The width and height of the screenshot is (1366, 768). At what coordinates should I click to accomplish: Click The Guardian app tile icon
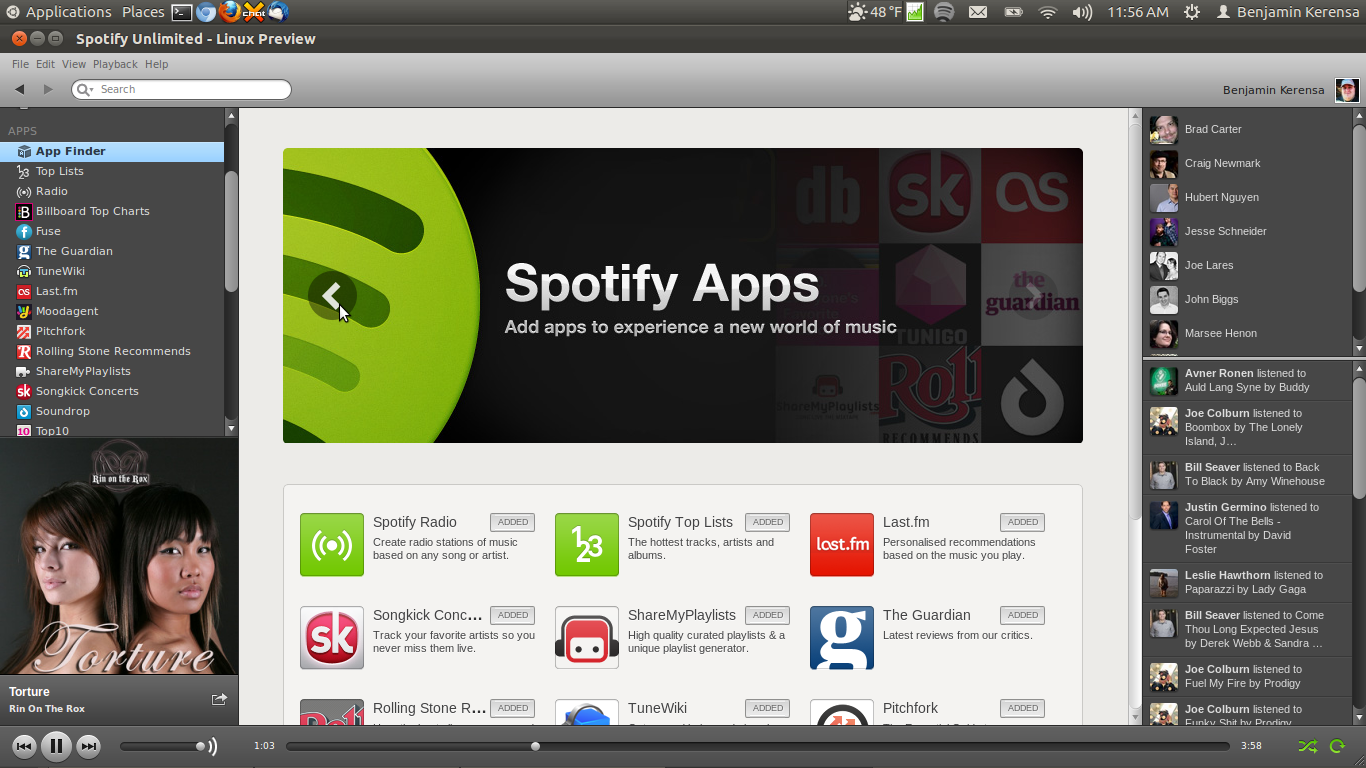(x=842, y=638)
